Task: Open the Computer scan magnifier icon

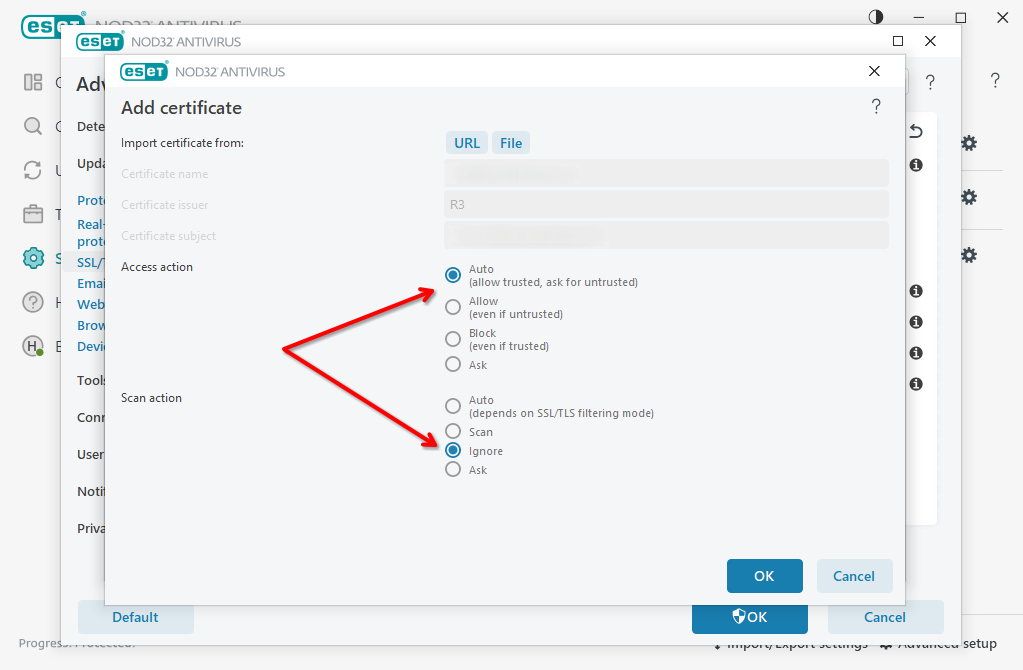Action: tap(33, 126)
